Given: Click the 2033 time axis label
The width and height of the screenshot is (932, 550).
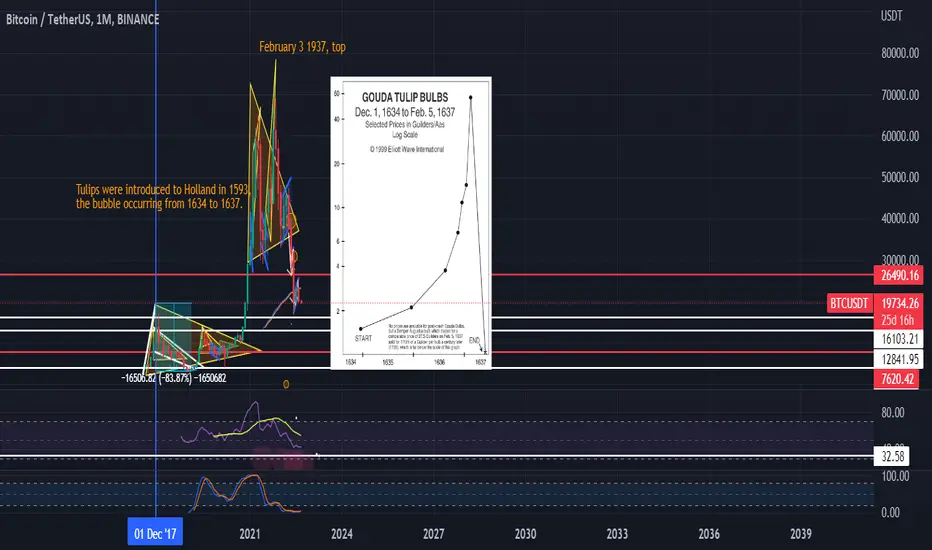Looking at the screenshot, I should coord(617,534).
